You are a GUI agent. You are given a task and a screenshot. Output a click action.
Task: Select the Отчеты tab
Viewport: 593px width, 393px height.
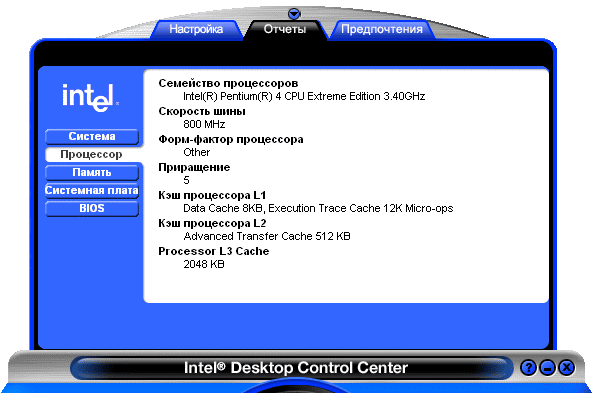(285, 29)
